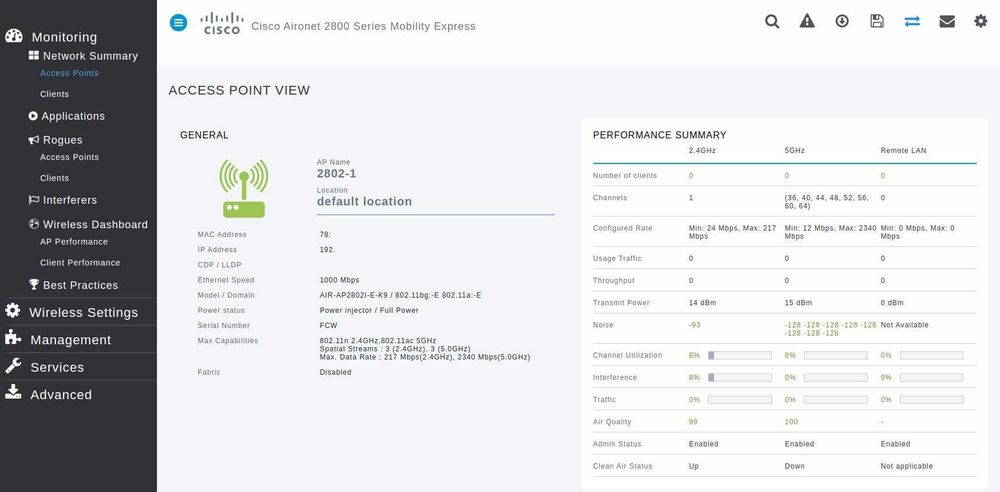This screenshot has height=492, width=1000.
Task: Open Interferers in sidebar
Action: (x=70, y=200)
